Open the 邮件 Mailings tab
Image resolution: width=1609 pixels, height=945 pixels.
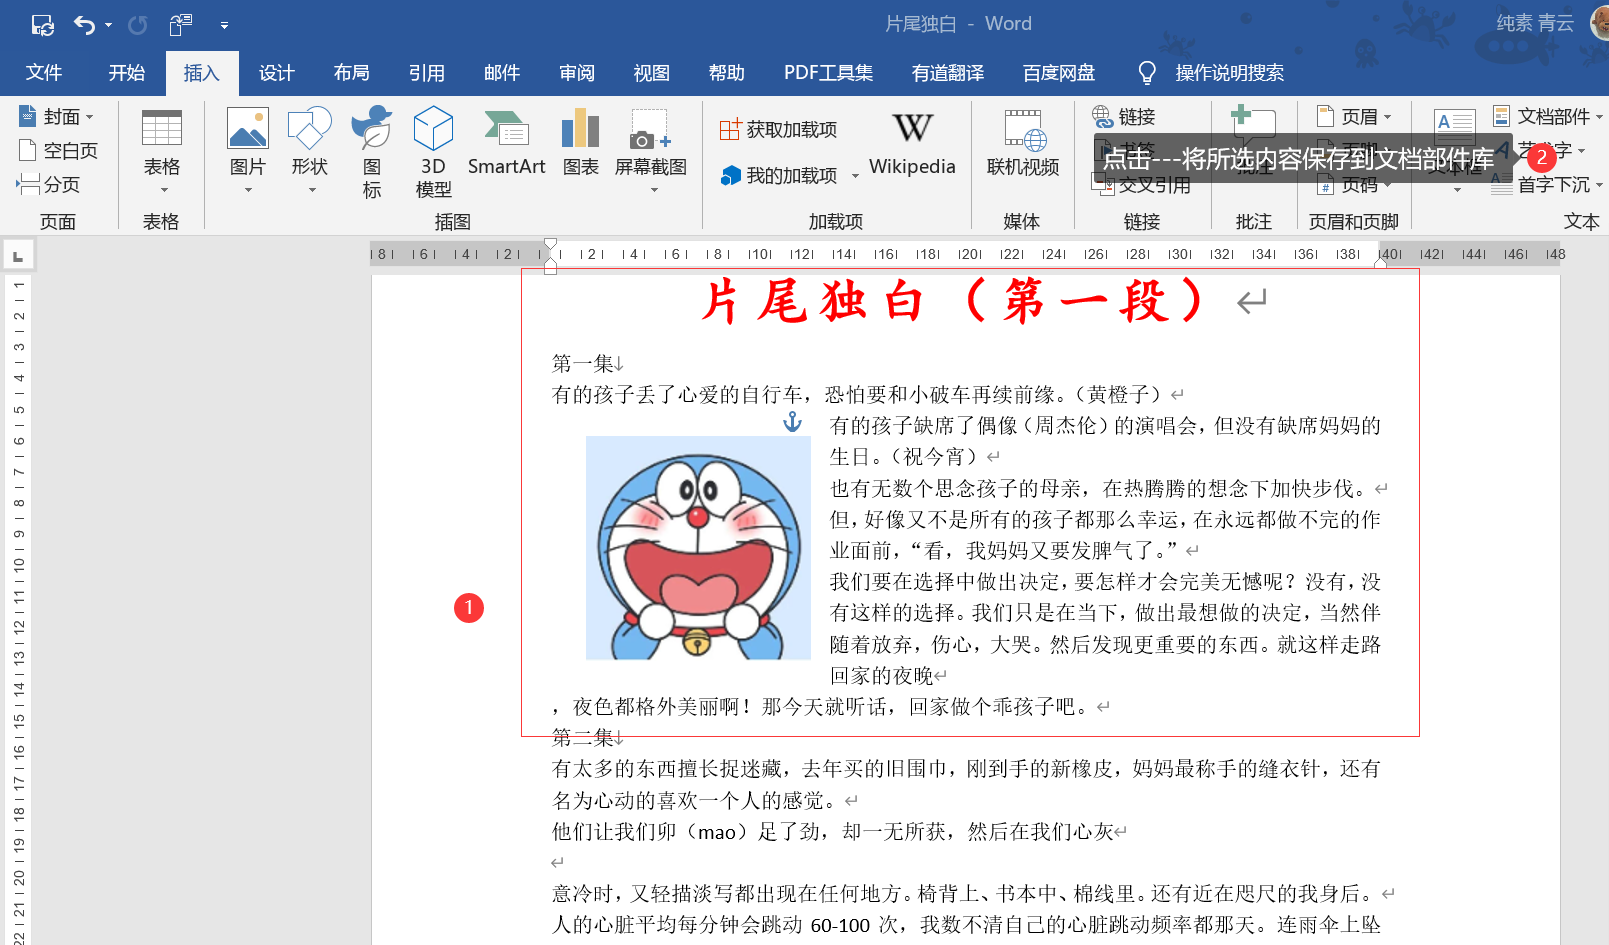pyautogui.click(x=501, y=73)
